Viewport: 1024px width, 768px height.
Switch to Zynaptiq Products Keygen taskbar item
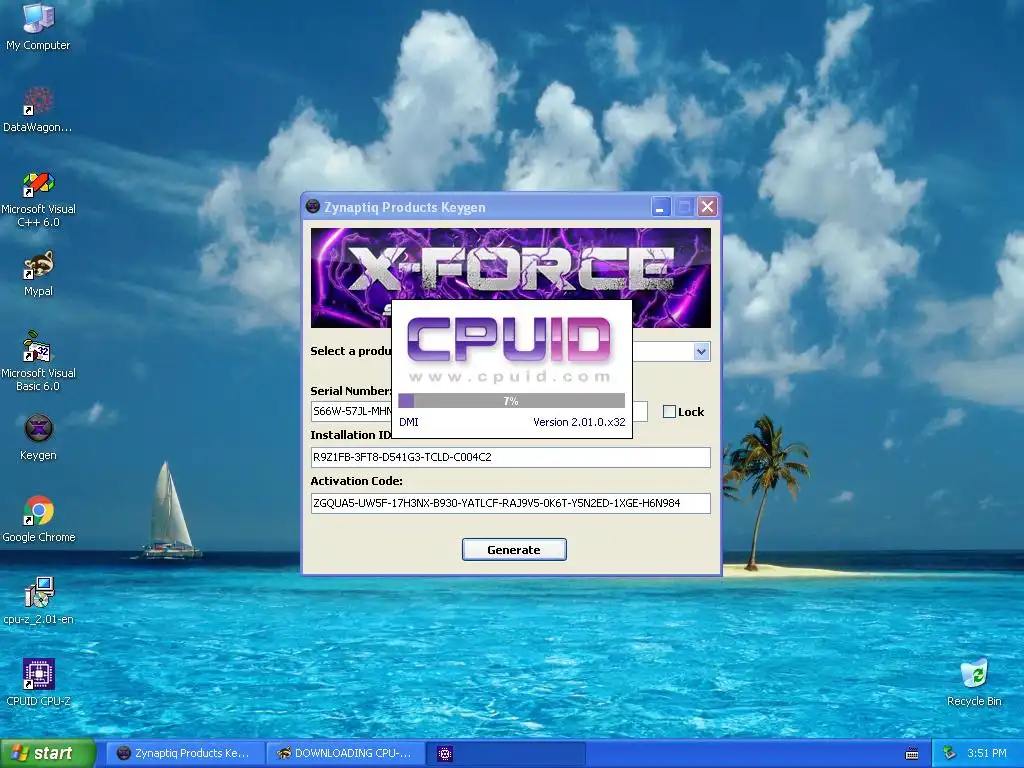(x=185, y=754)
